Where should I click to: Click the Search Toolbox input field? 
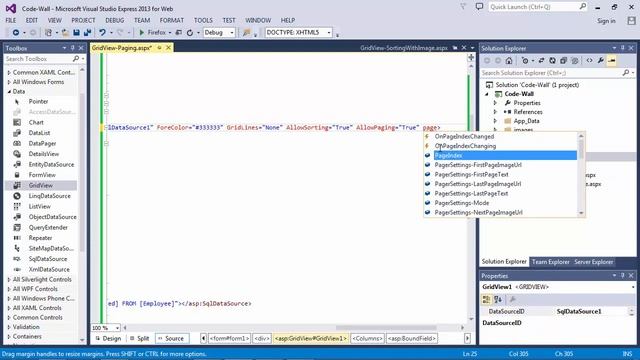[39, 59]
